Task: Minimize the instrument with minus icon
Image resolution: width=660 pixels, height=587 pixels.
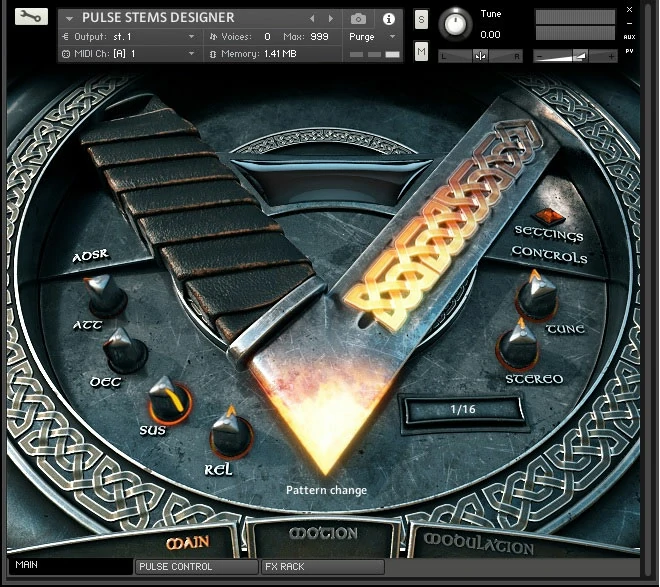Action: click(629, 24)
